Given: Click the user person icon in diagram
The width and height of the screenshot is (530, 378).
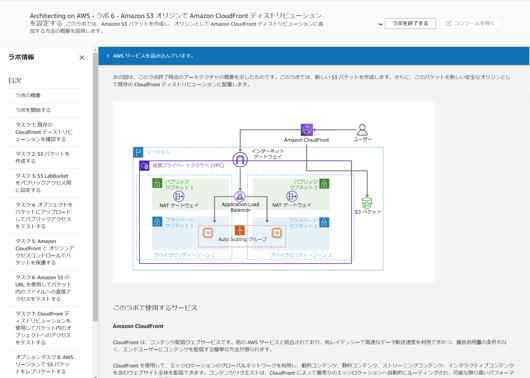Looking at the screenshot, I should (362, 130).
